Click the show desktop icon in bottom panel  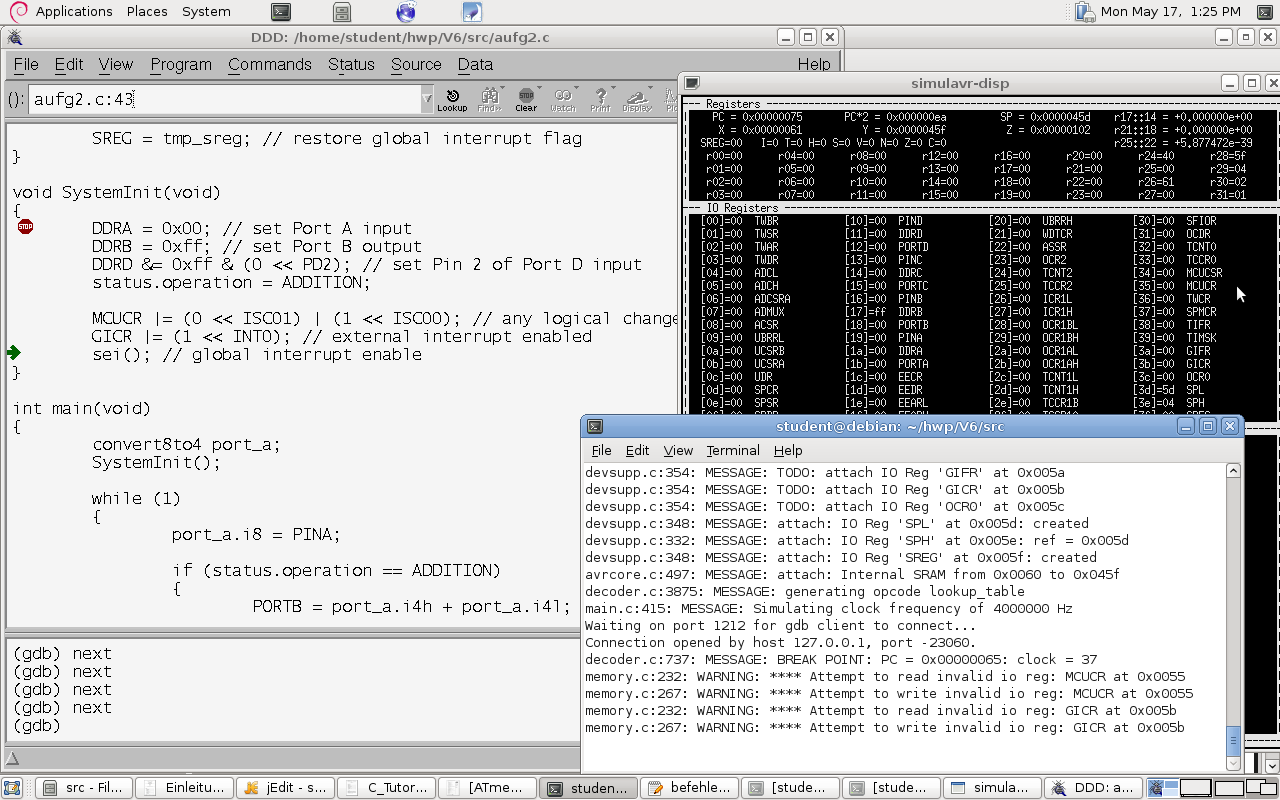[x=12, y=788]
